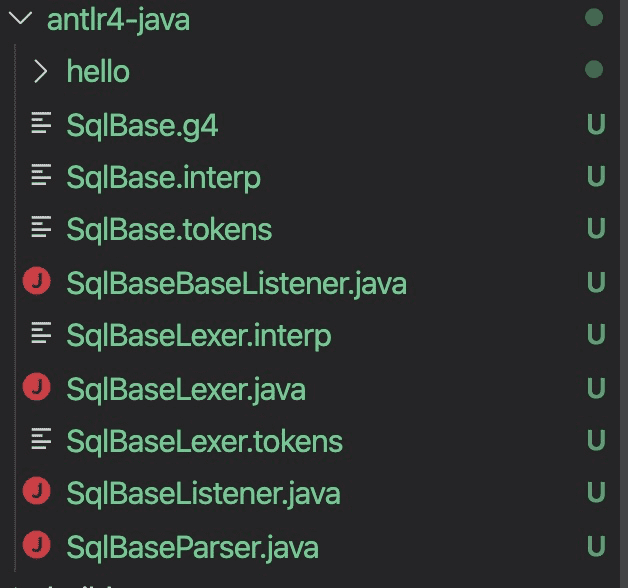Select SqlBaseLexer.tokens in the explorer
Image resolution: width=628 pixels, height=588 pixels.
[x=204, y=441]
